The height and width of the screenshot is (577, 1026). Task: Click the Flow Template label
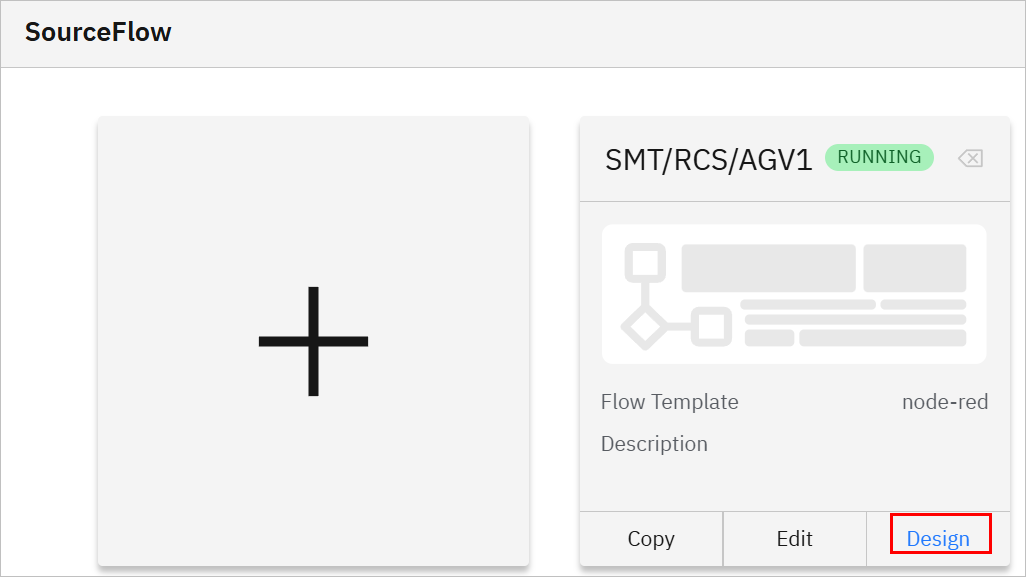(669, 402)
